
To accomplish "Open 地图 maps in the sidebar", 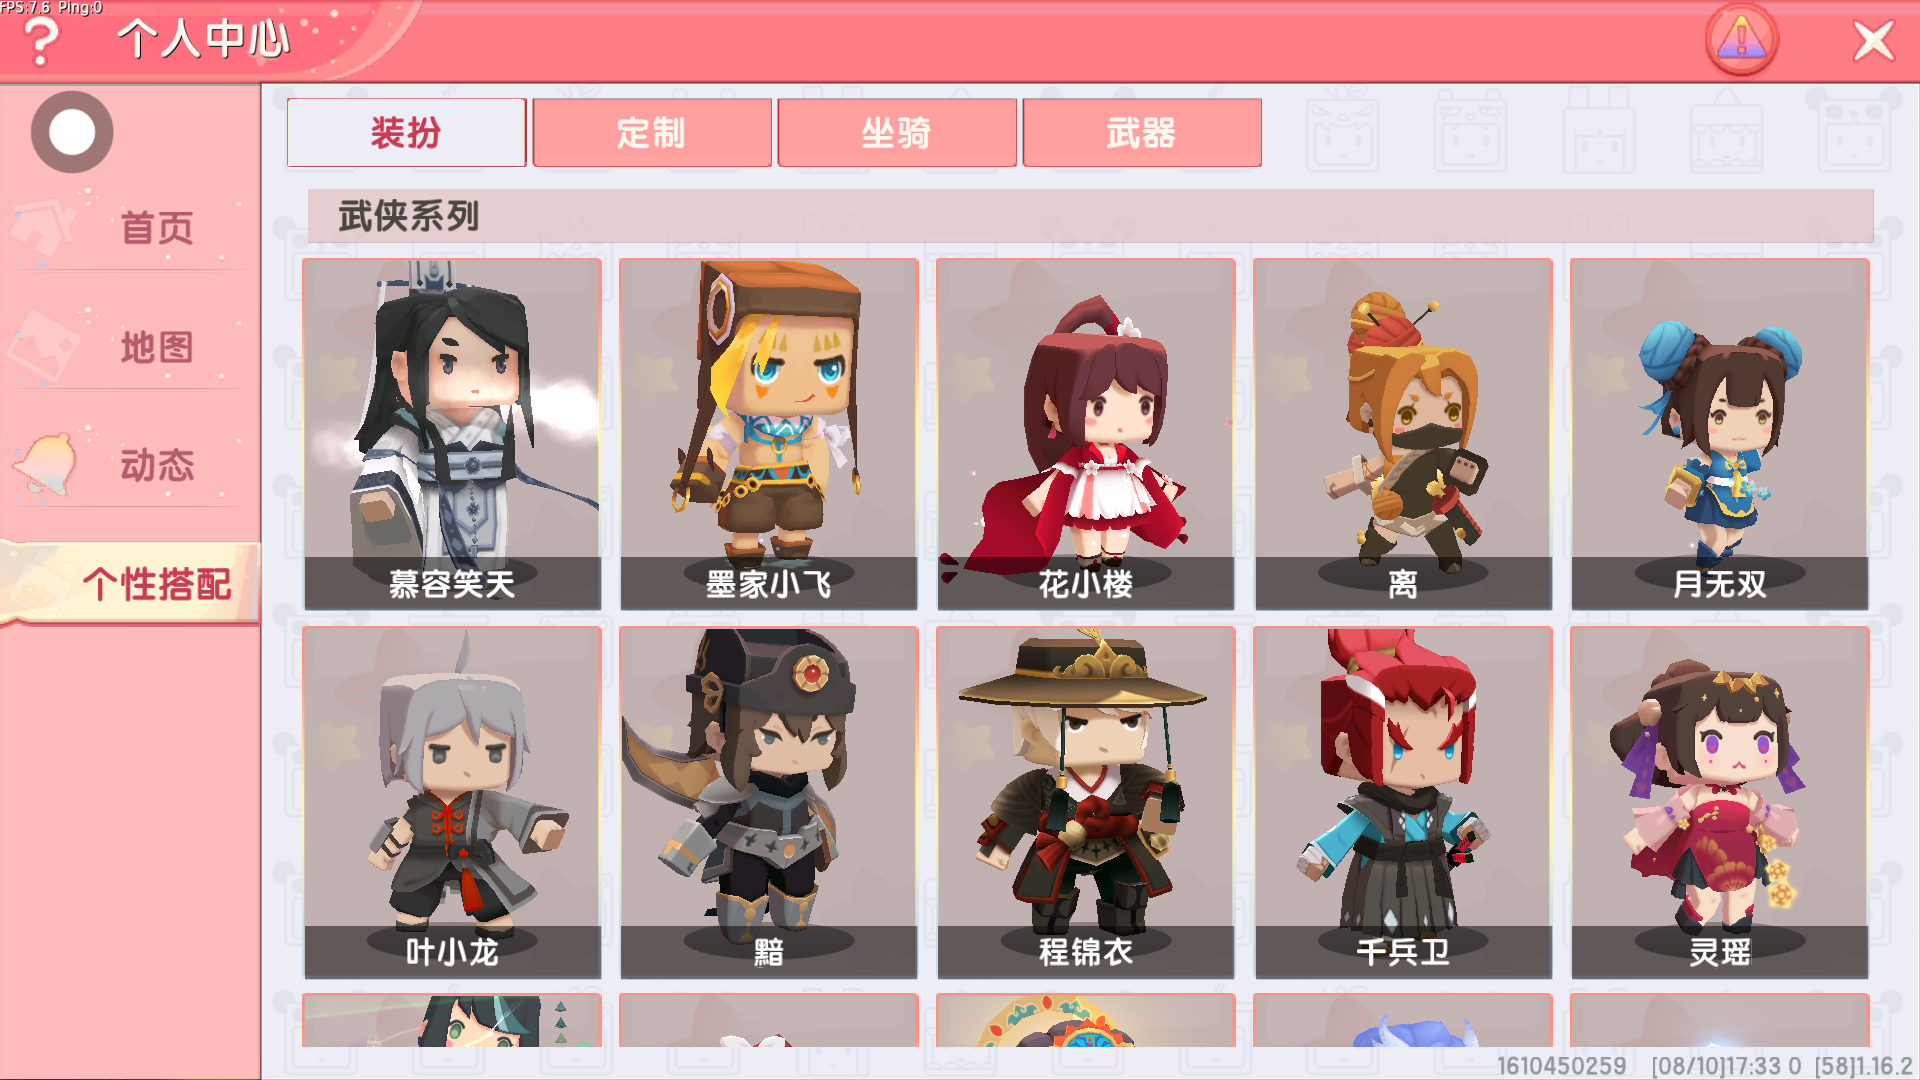I will click(130, 347).
